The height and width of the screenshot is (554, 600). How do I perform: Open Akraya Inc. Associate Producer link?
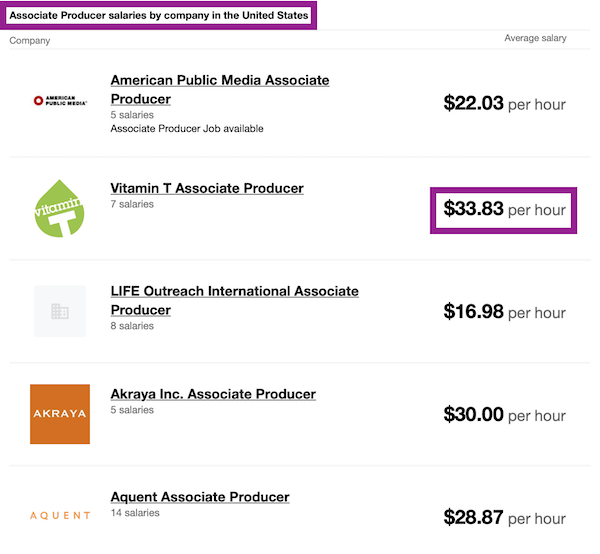[x=213, y=394]
